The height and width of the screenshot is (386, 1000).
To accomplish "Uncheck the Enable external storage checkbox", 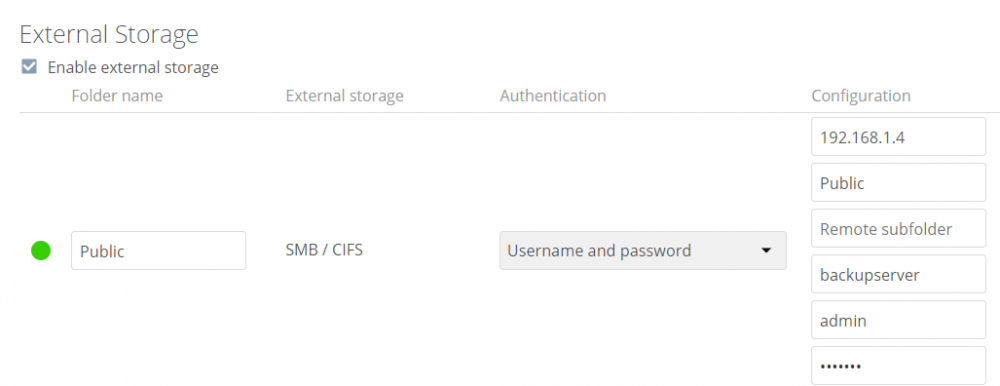I will tap(29, 67).
